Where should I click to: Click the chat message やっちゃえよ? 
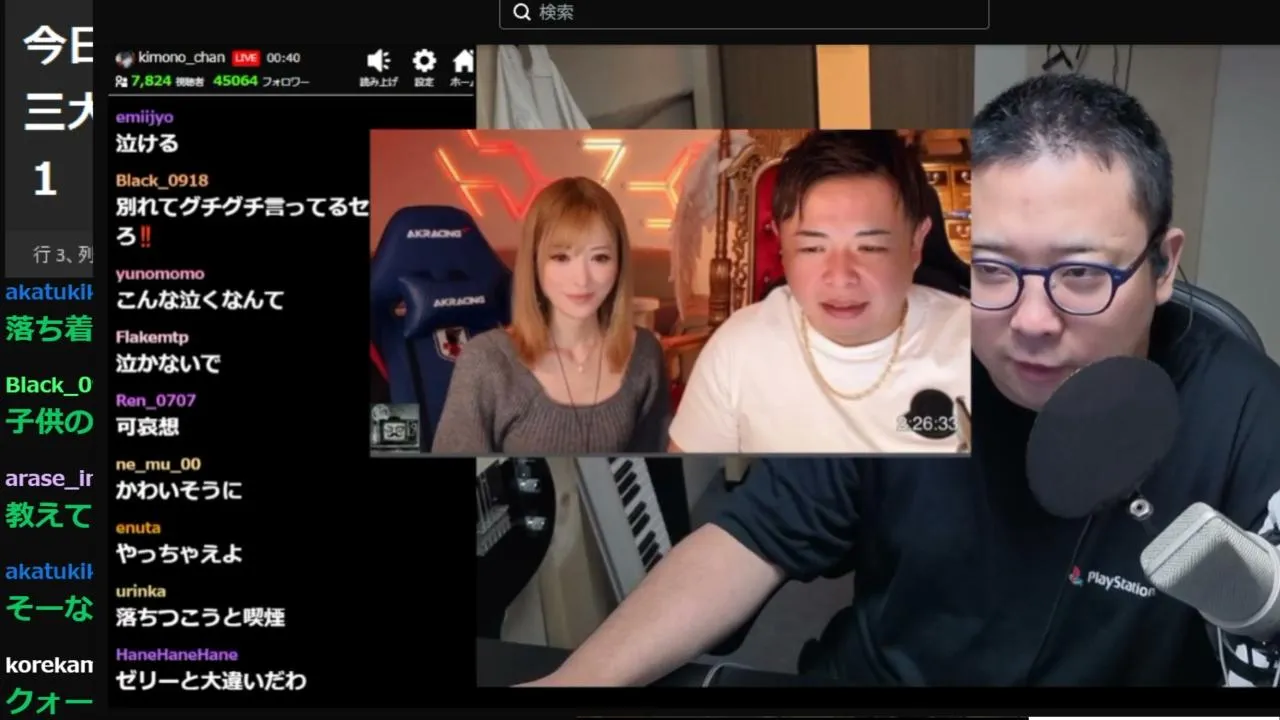(179, 553)
